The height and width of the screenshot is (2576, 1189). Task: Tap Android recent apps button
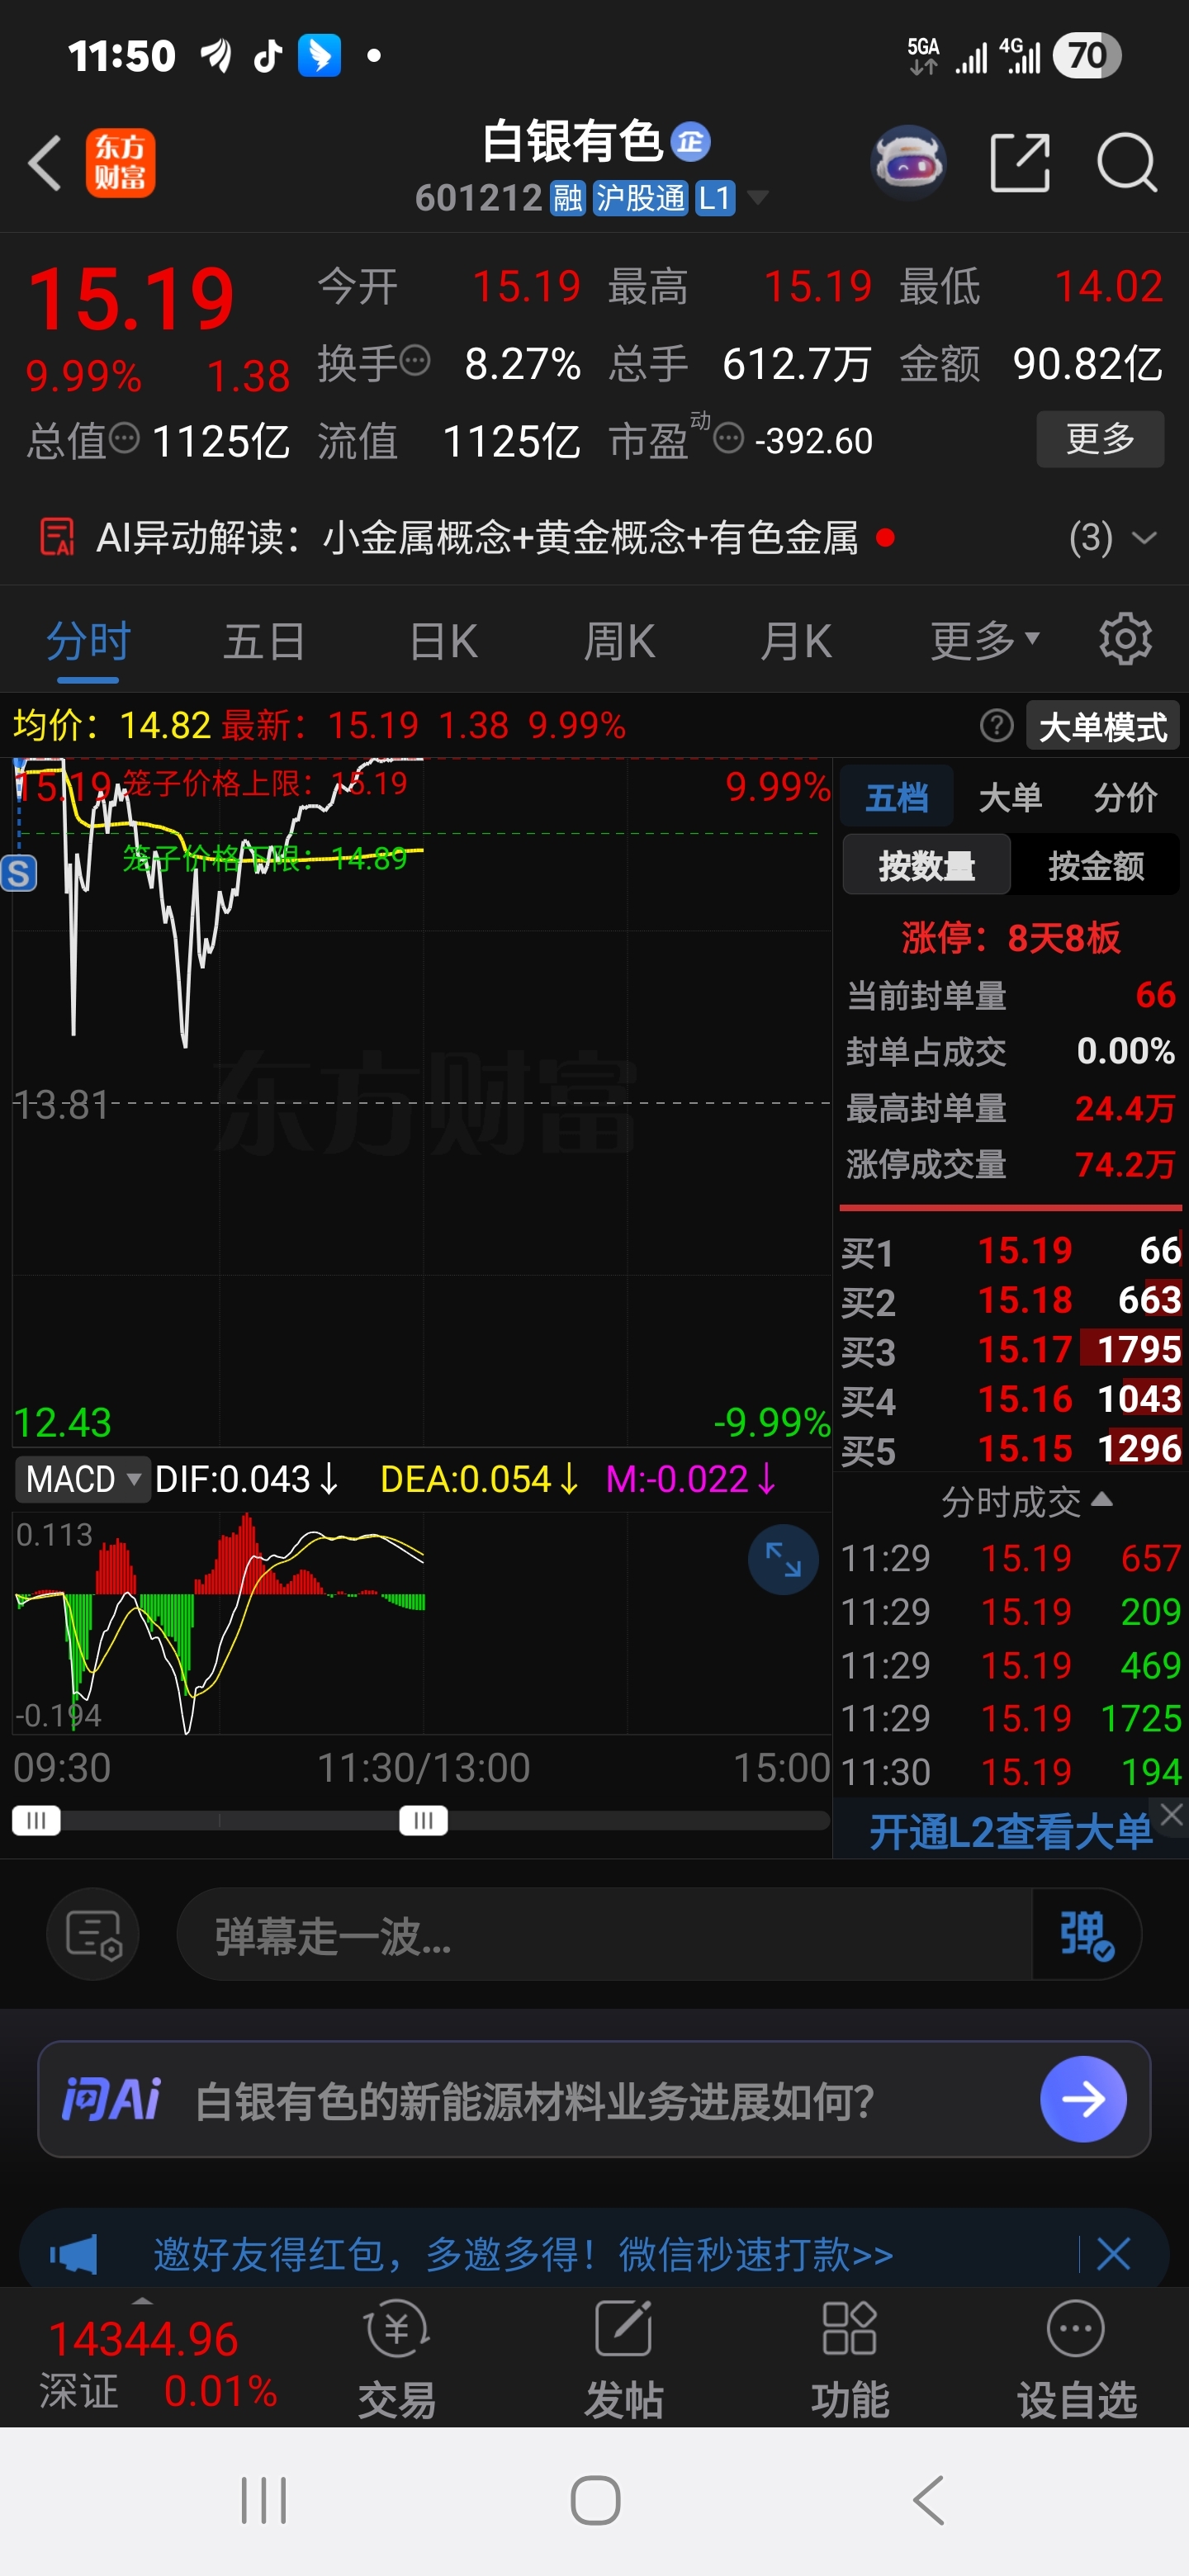click(x=264, y=2500)
